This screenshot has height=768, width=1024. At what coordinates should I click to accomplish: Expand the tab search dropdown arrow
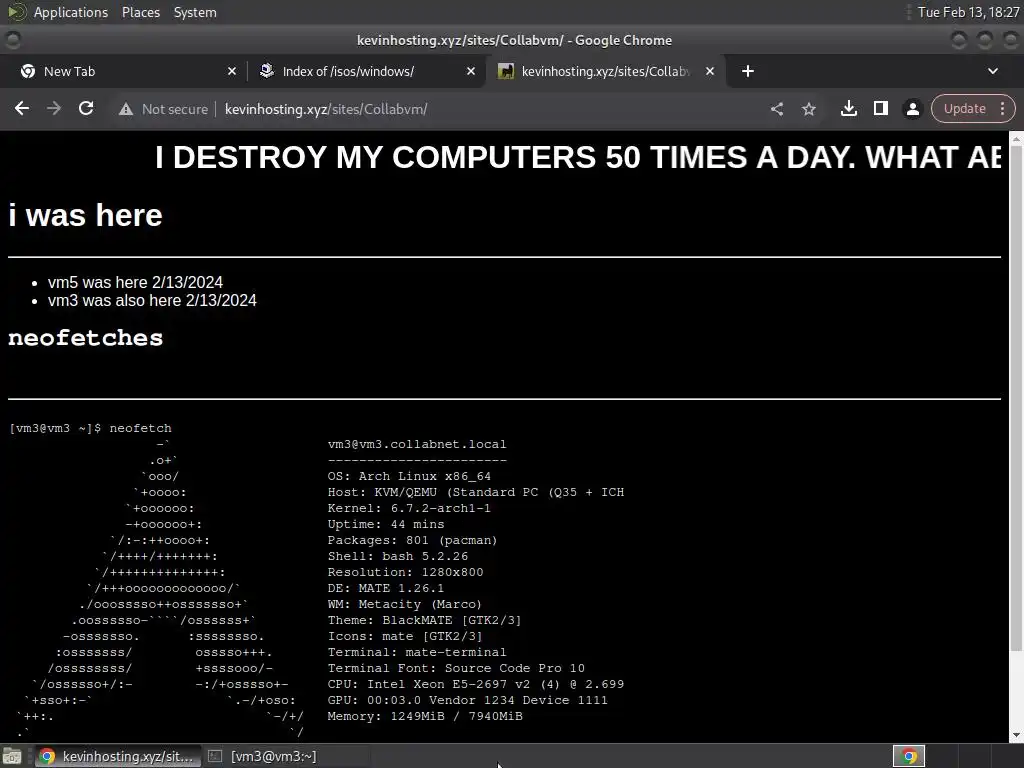(x=993, y=71)
